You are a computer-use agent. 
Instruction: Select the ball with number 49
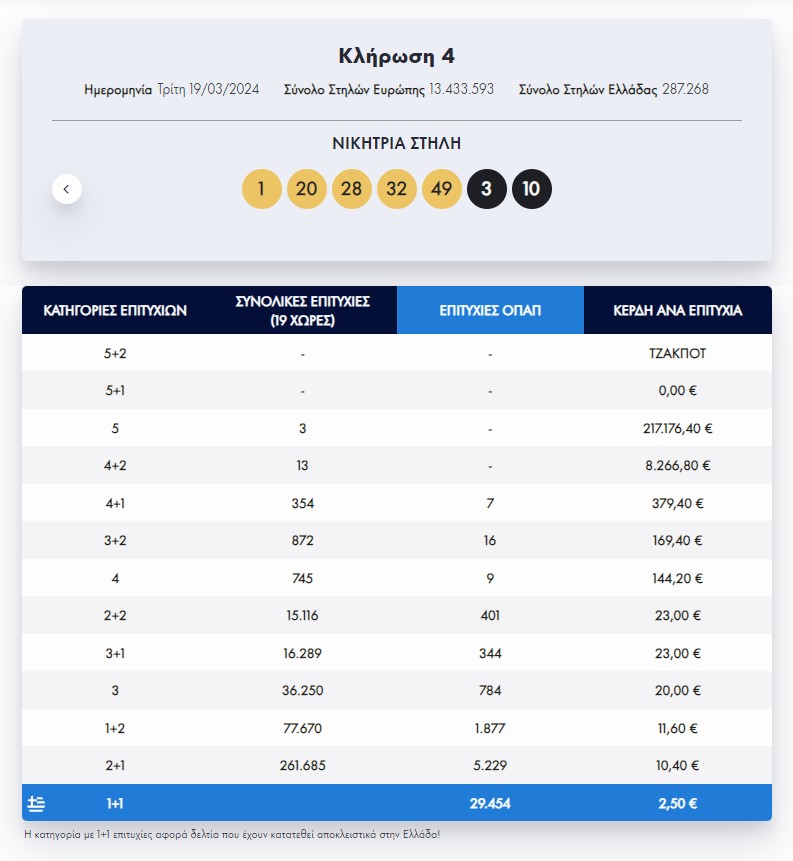[441, 188]
